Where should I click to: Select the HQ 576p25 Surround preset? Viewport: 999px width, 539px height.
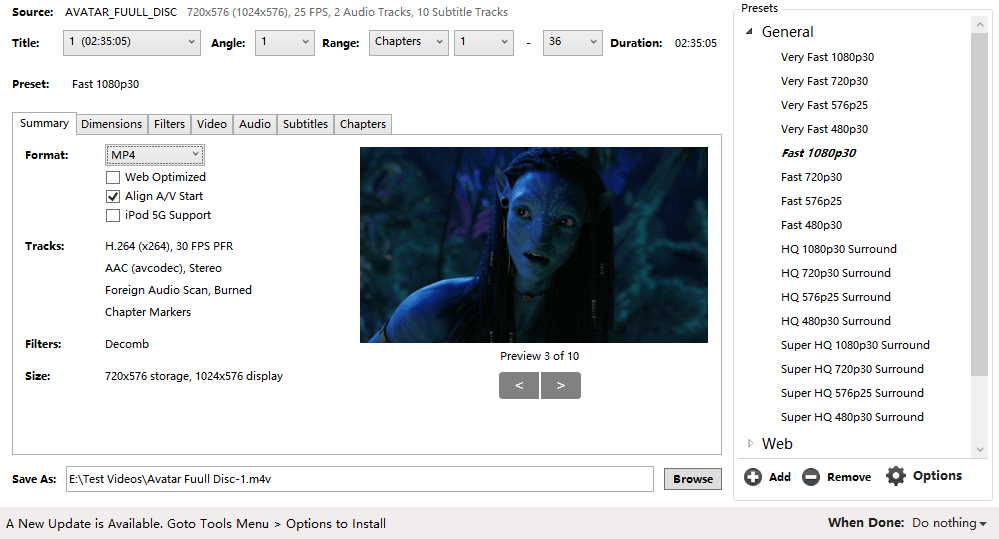point(836,298)
